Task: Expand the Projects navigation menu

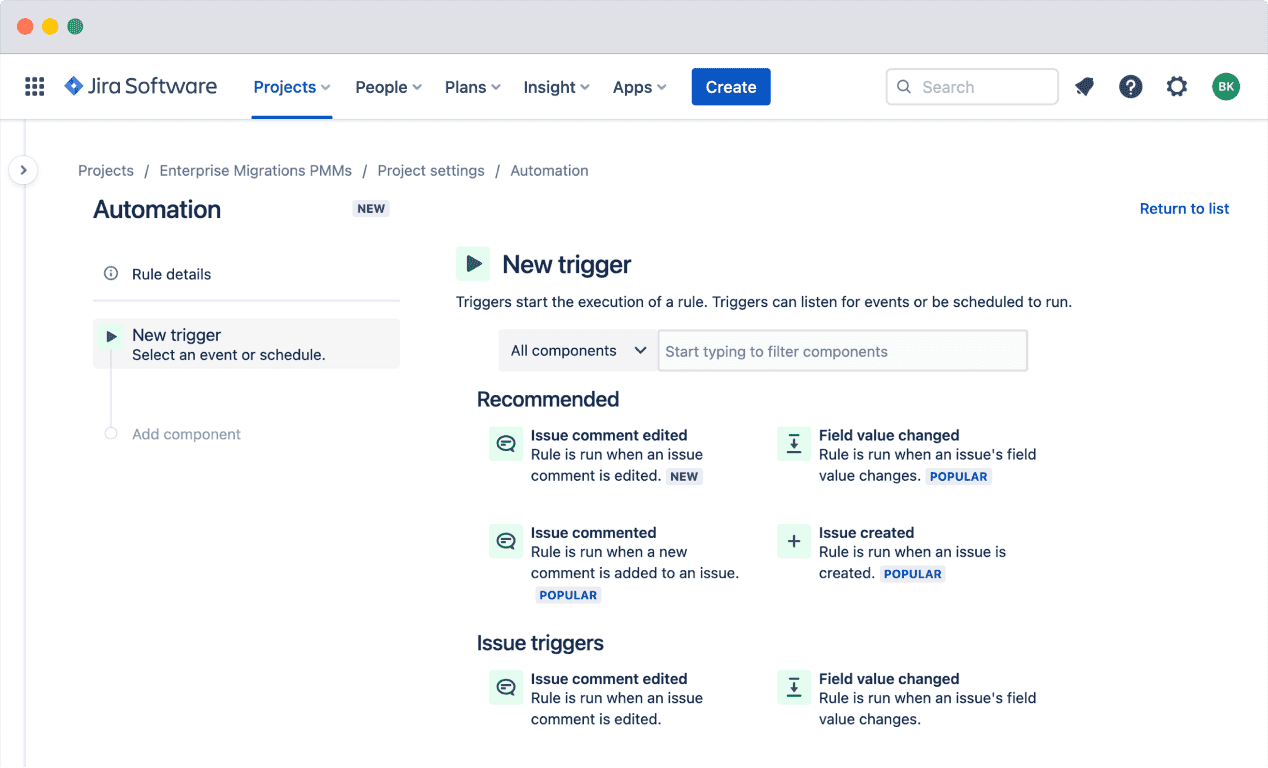Action: 291,87
